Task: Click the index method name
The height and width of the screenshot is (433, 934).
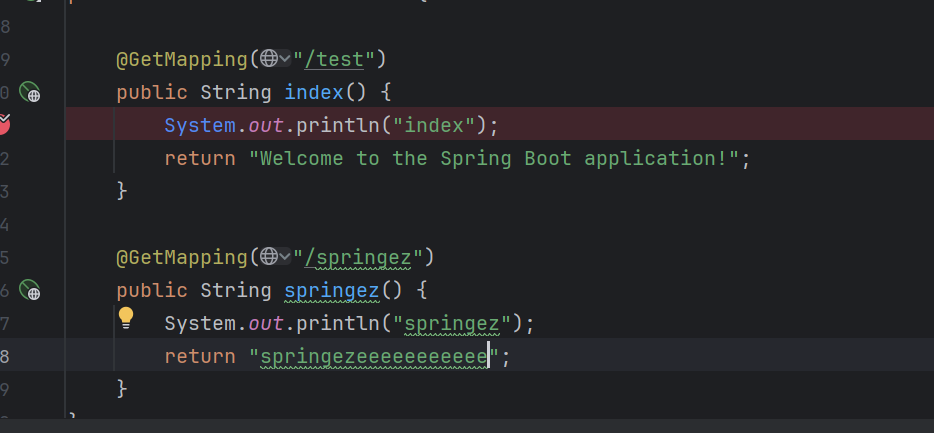Action: coord(314,92)
